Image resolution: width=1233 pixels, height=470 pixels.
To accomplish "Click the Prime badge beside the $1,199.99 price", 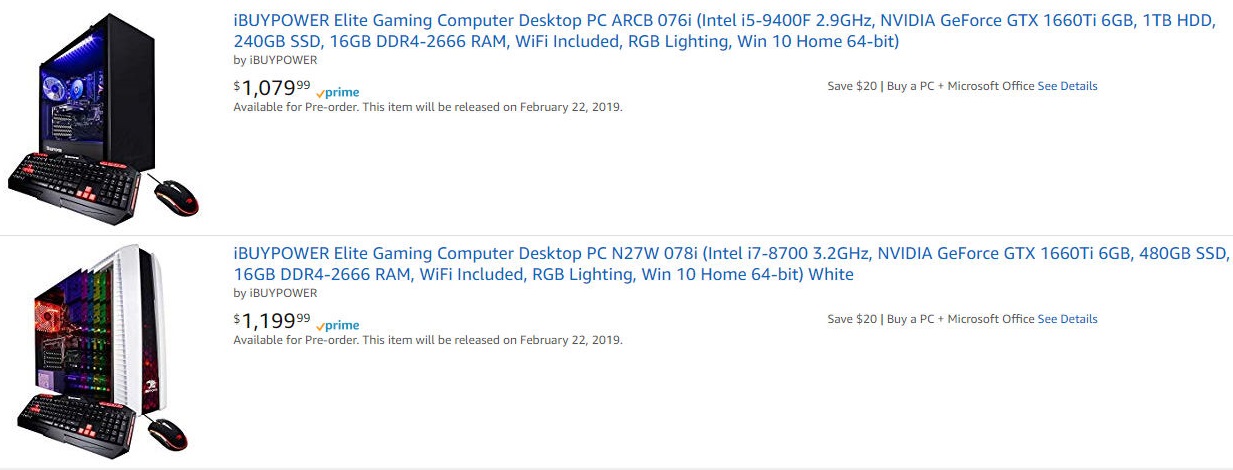I will tap(338, 325).
